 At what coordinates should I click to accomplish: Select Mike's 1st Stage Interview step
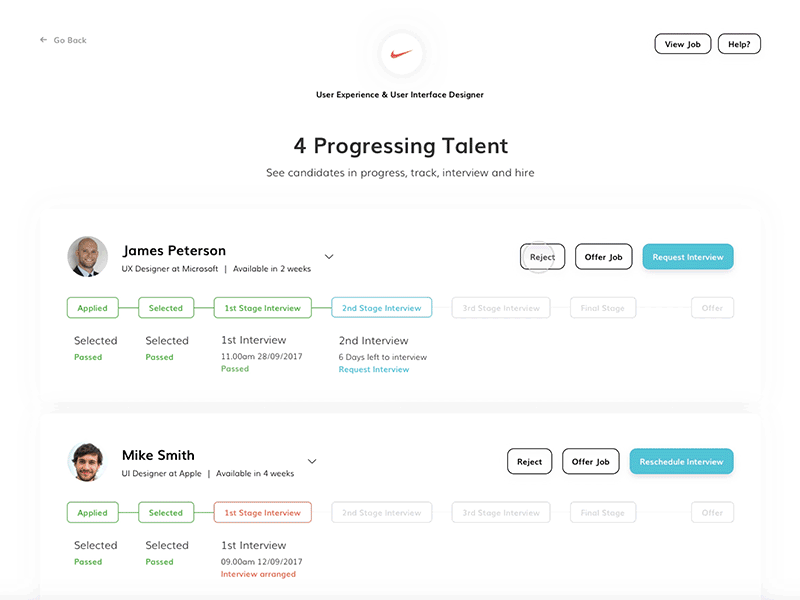pos(262,513)
